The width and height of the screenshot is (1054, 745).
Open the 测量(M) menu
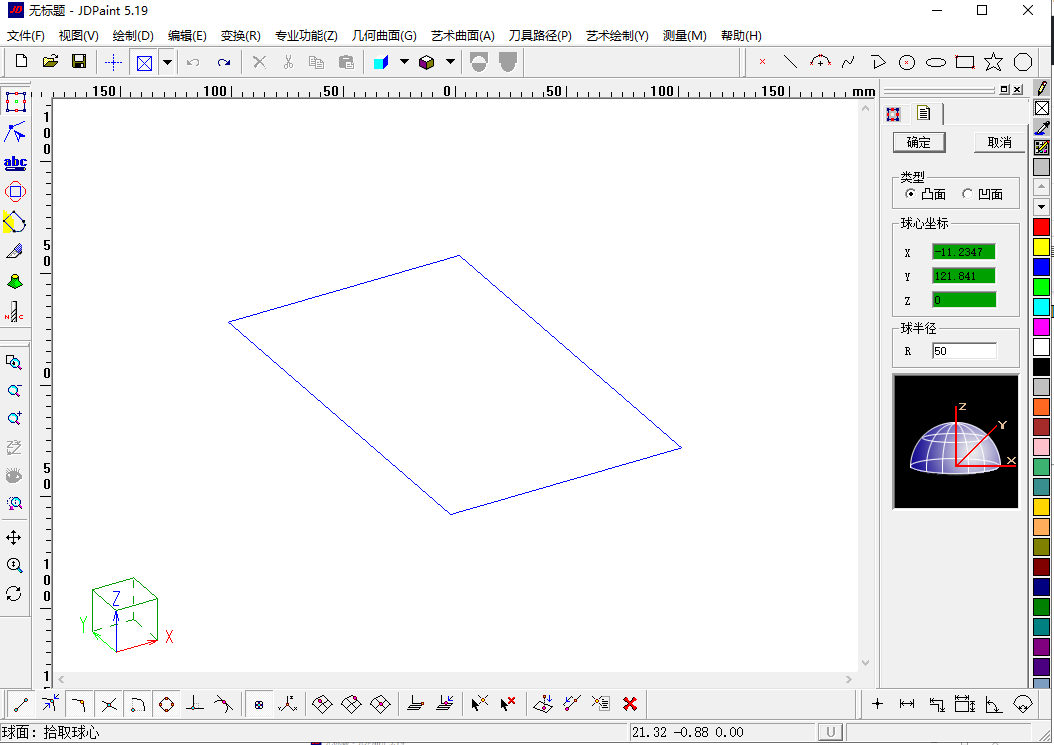point(685,36)
